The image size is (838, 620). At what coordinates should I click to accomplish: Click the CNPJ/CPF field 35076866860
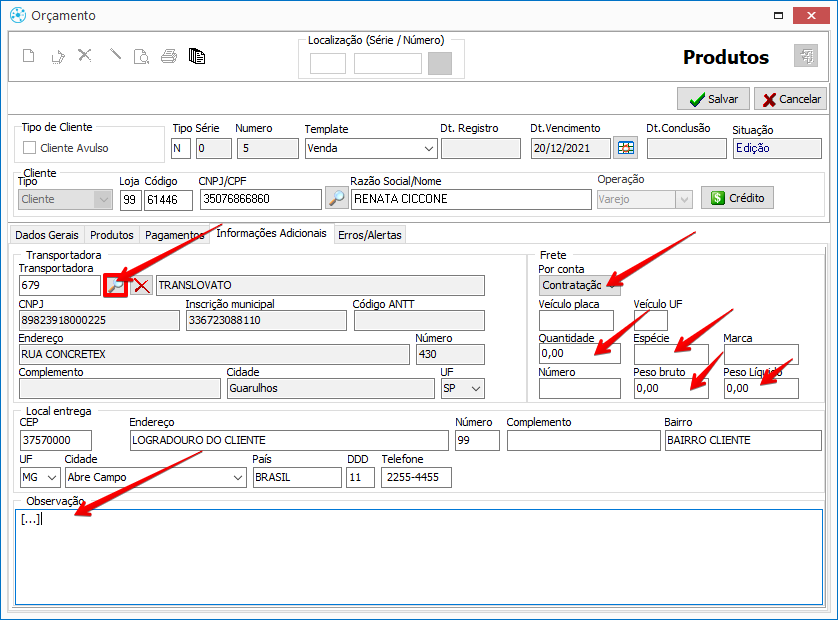pos(261,199)
